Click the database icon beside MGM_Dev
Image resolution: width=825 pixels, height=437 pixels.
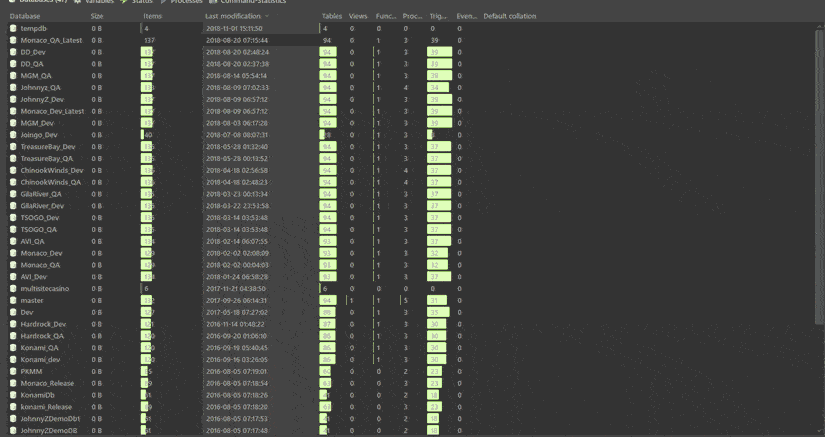13,123
